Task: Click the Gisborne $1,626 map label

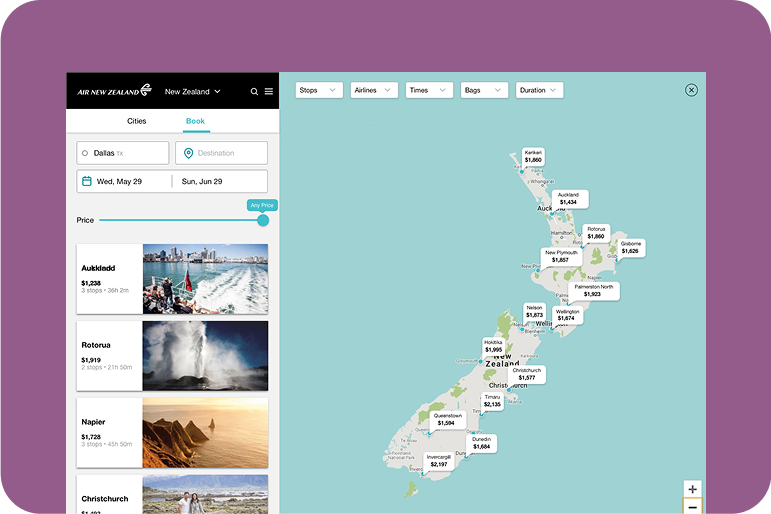Action: [x=631, y=247]
